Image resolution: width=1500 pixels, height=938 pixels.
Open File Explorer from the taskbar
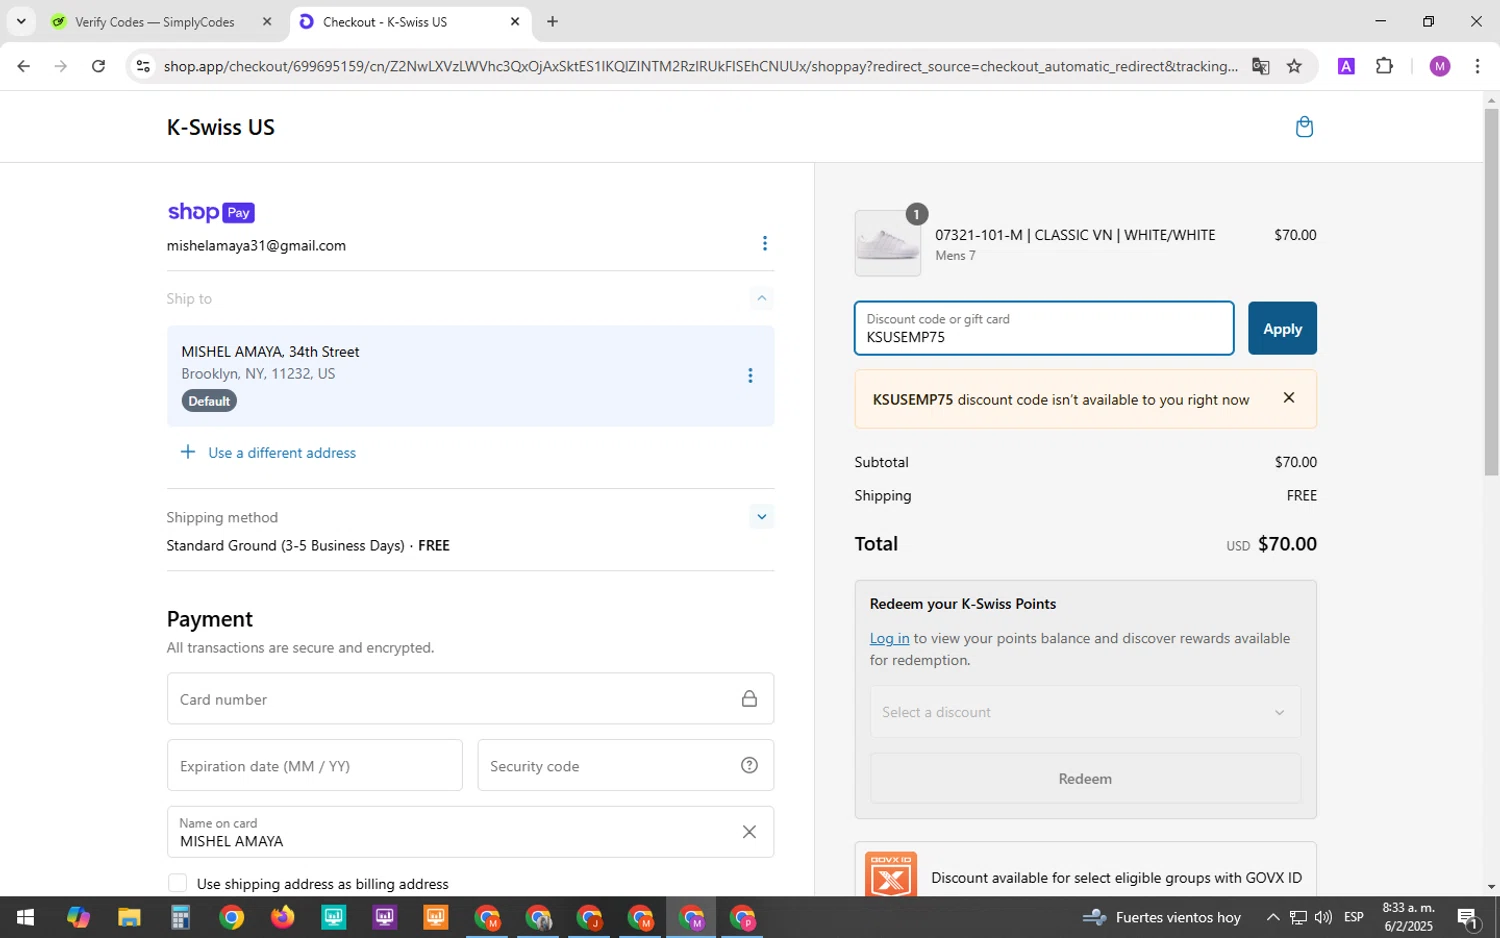pos(129,917)
